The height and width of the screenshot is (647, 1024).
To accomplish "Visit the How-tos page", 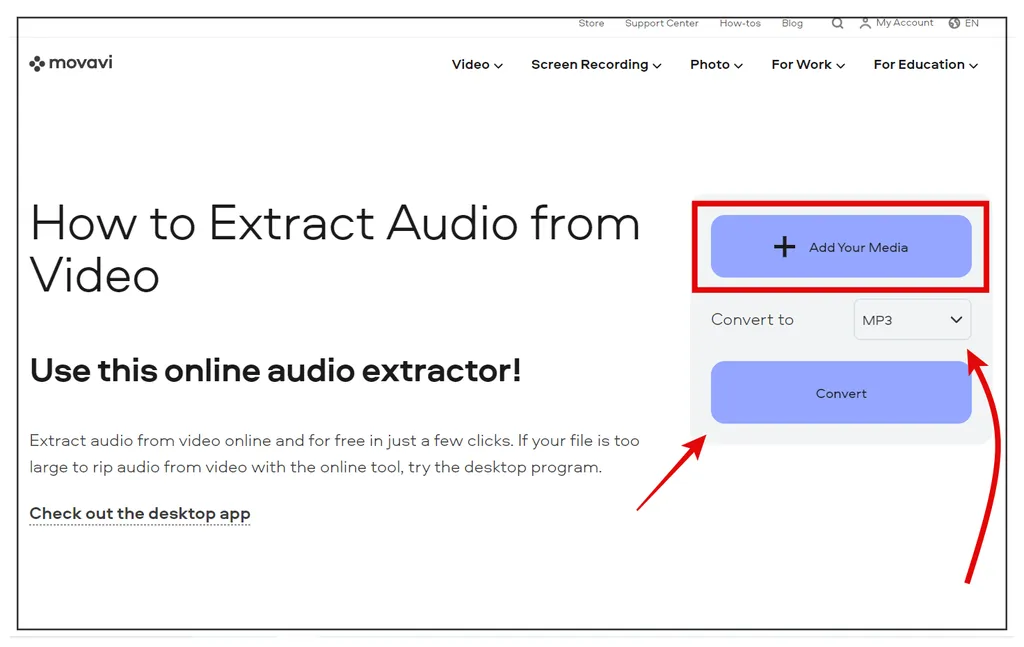I will coord(740,23).
